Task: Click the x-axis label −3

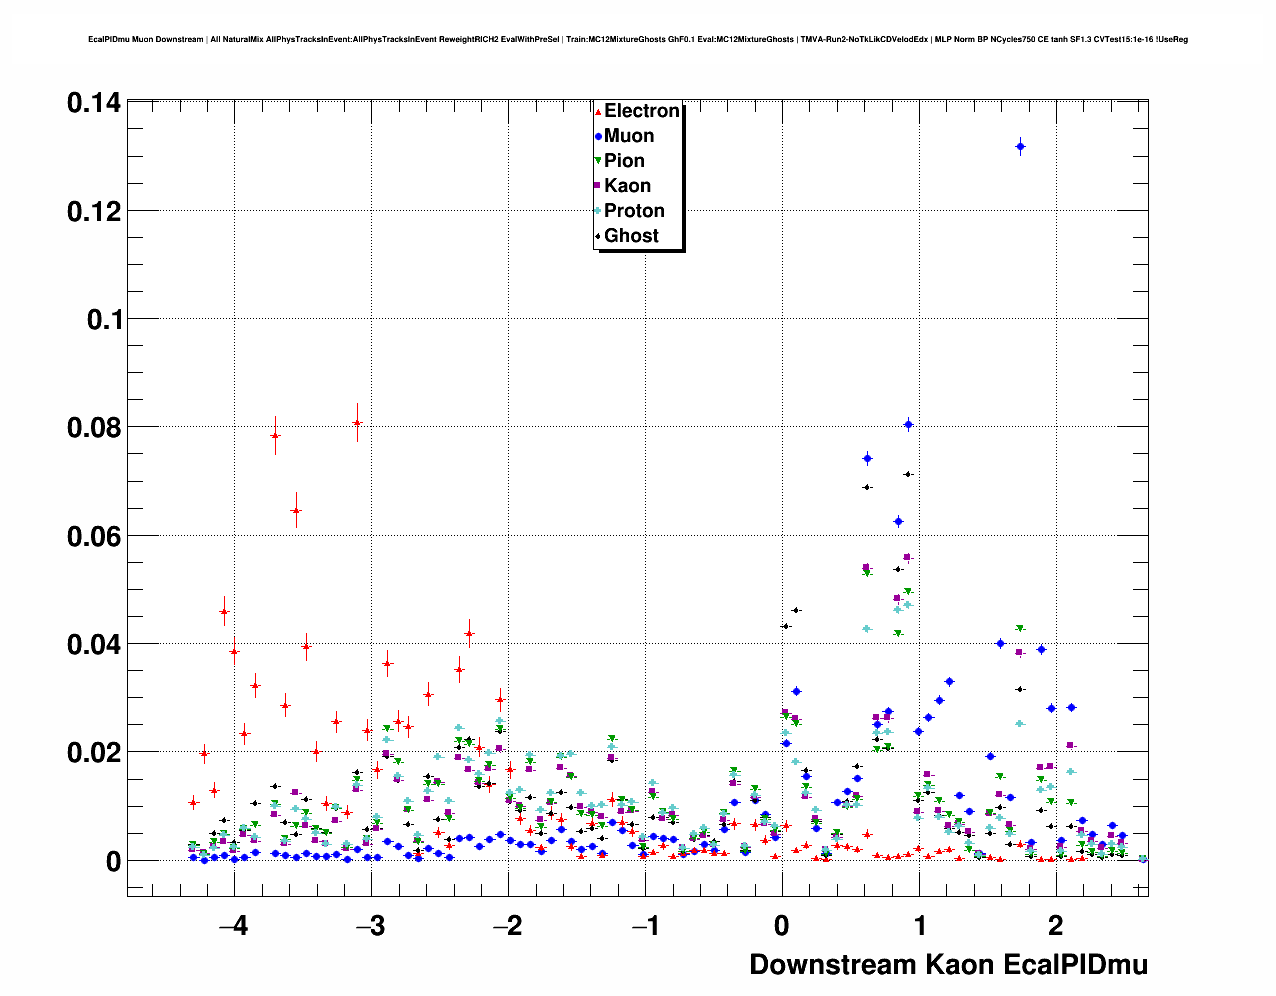Action: 370,926
